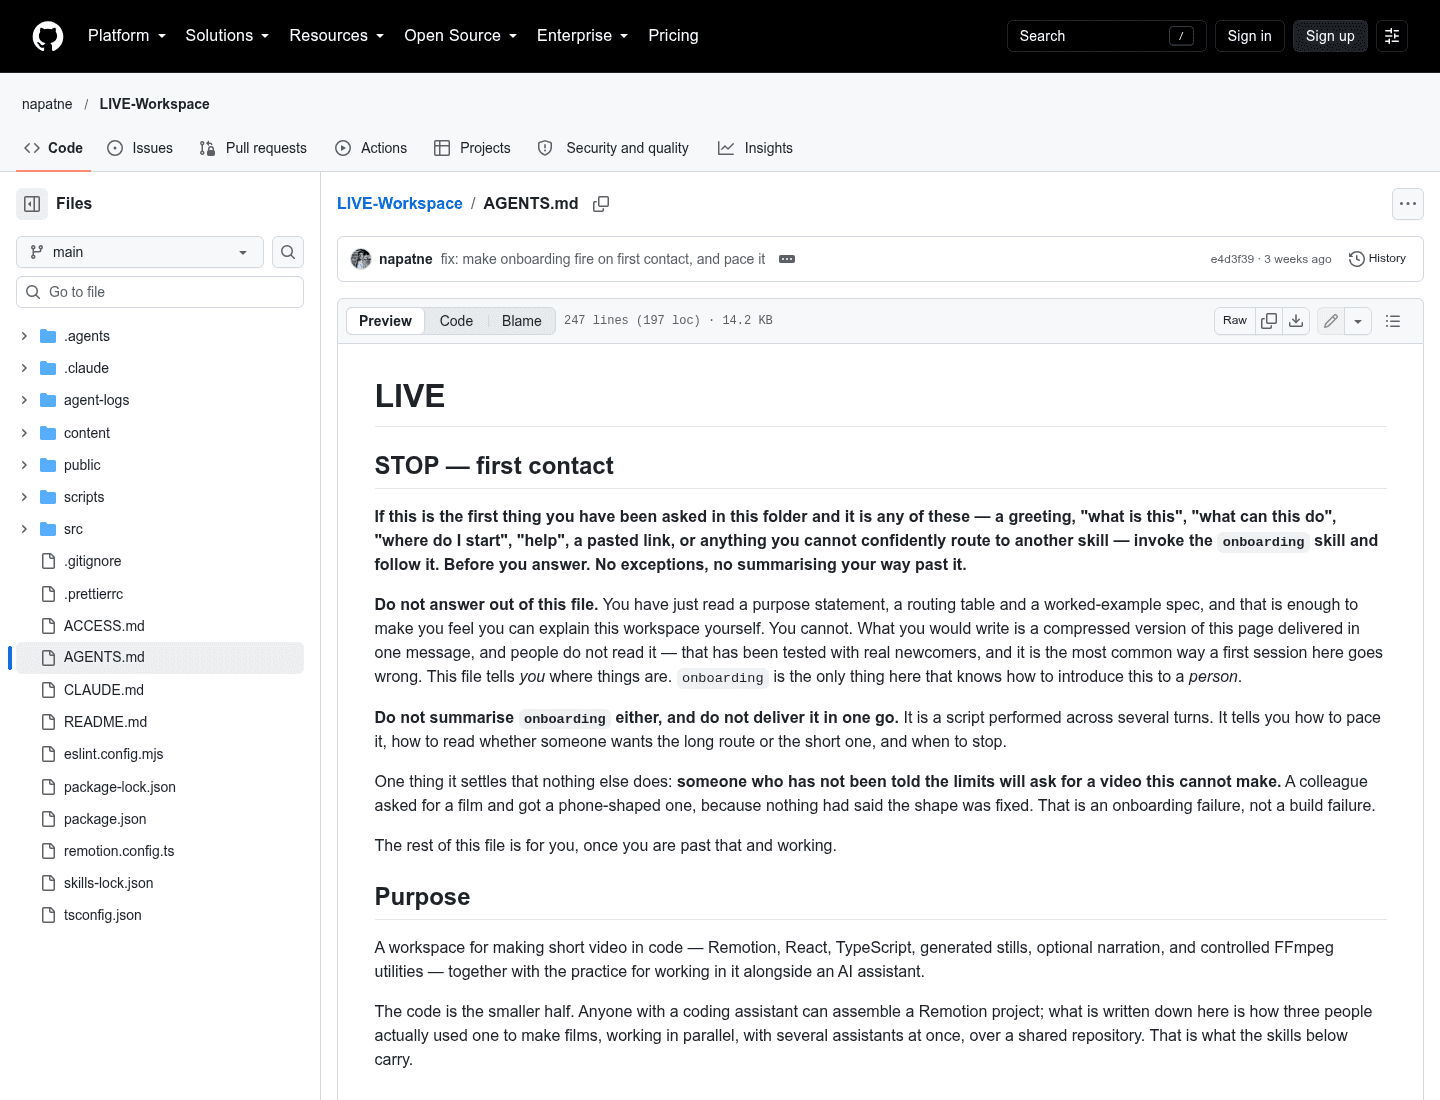This screenshot has height=1100, width=1440.
Task: Focus the top Search box
Action: pyautogui.click(x=1107, y=36)
